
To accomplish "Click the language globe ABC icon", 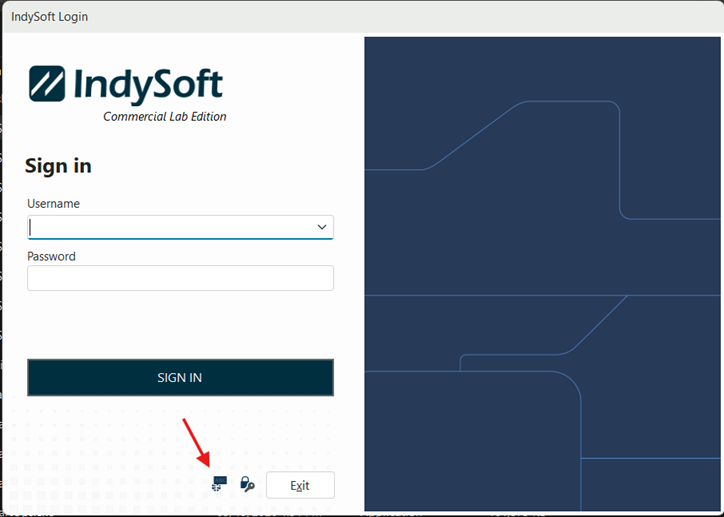I will point(219,484).
